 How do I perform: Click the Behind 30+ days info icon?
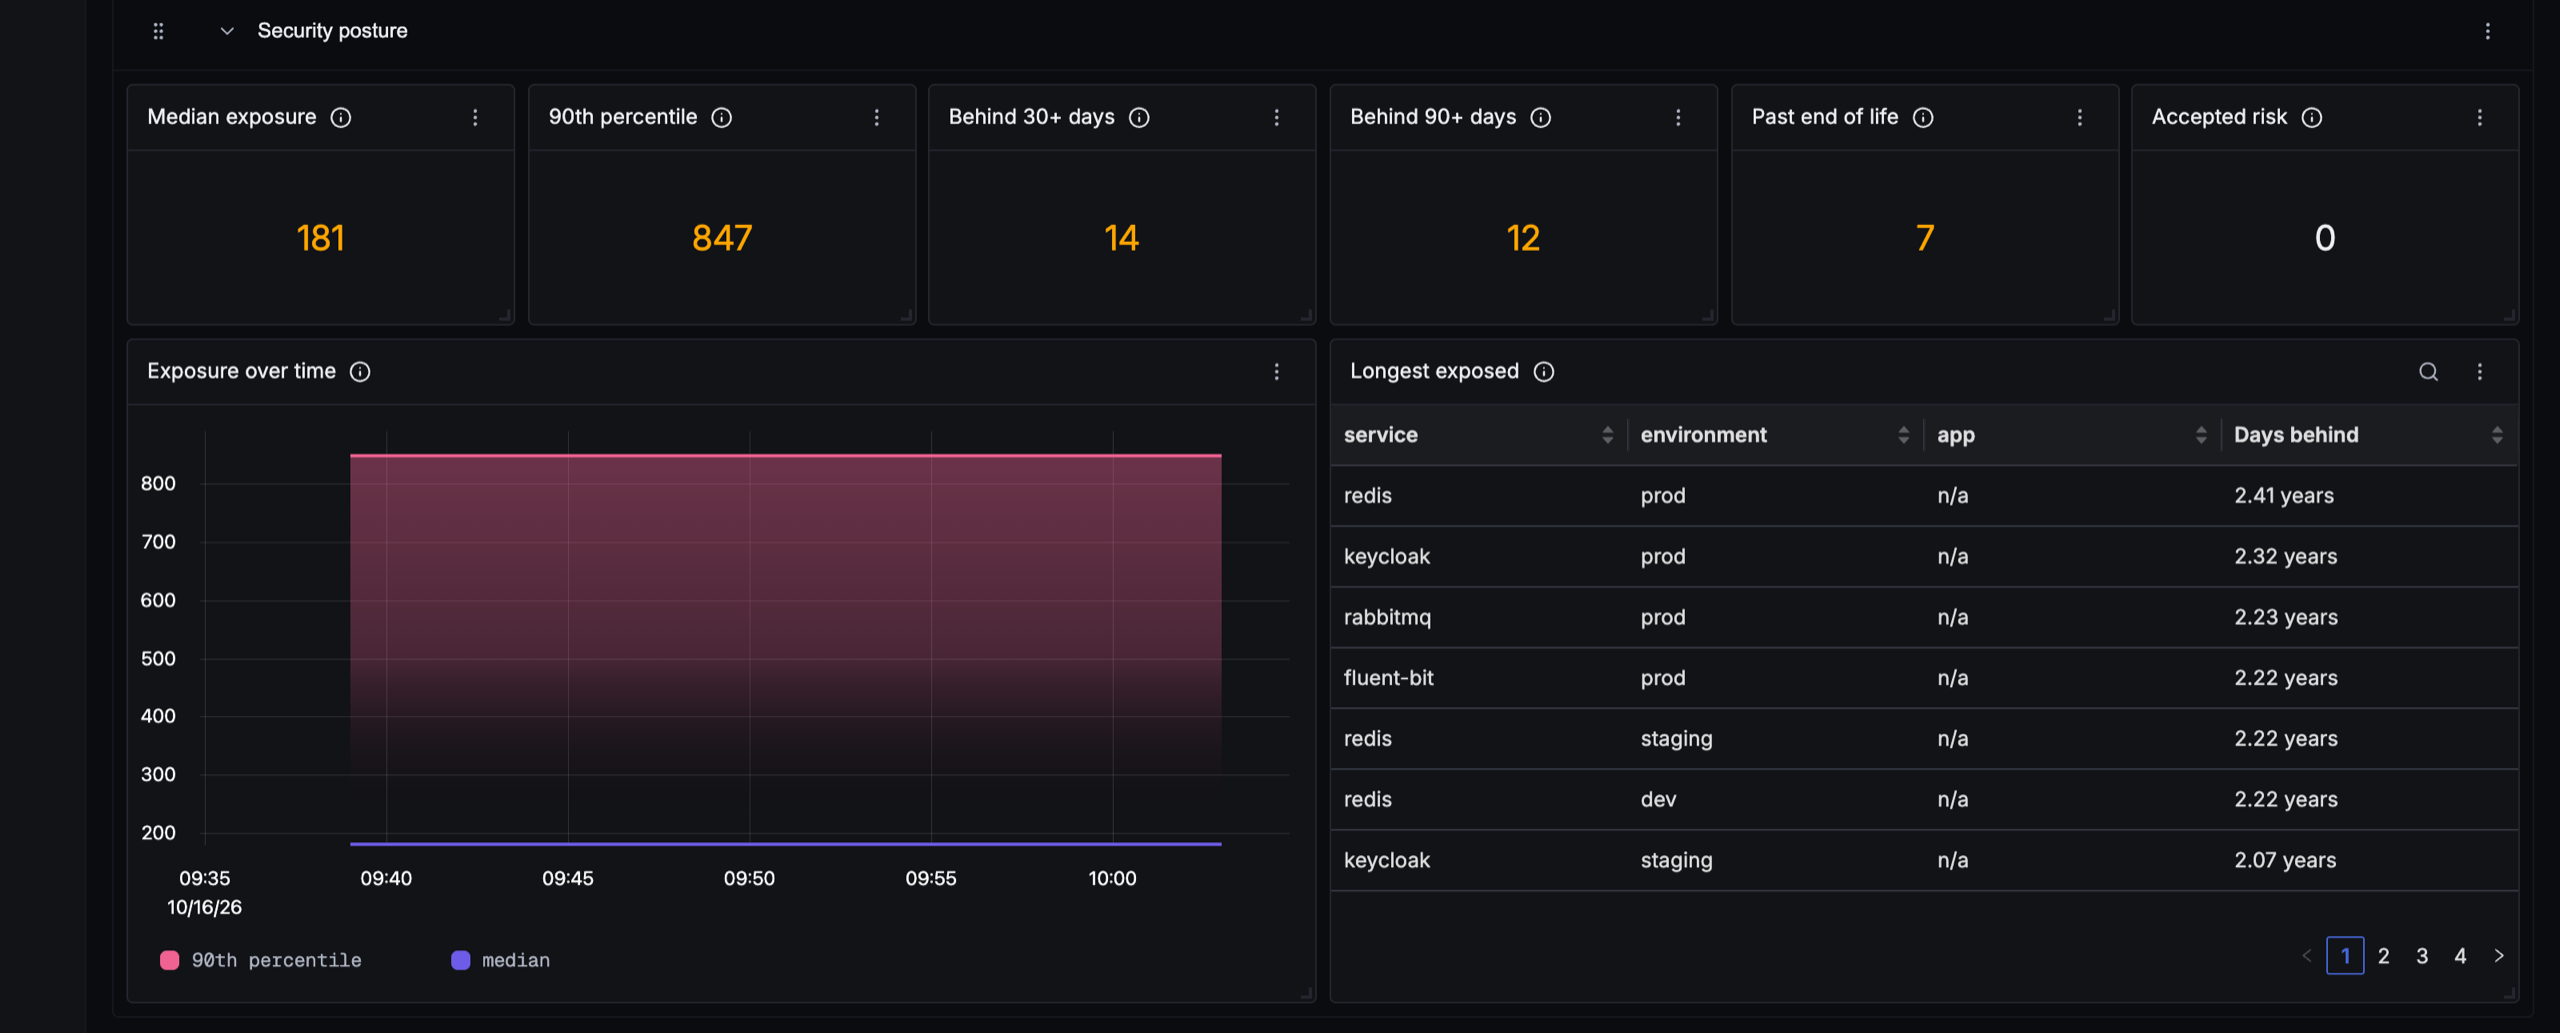(x=1139, y=117)
